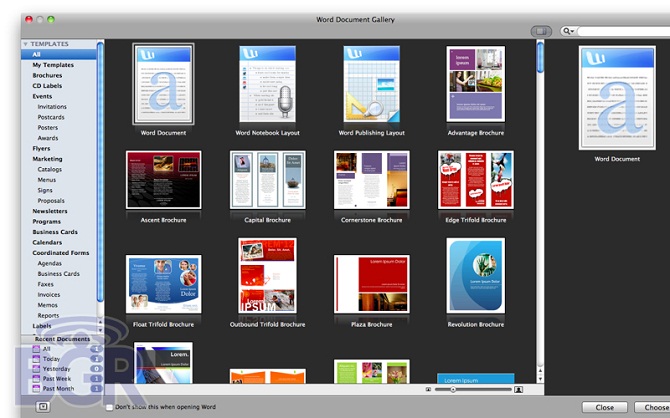Image resolution: width=670 pixels, height=418 pixels.
Task: Open the Invitations subcategory
Action: (x=52, y=107)
